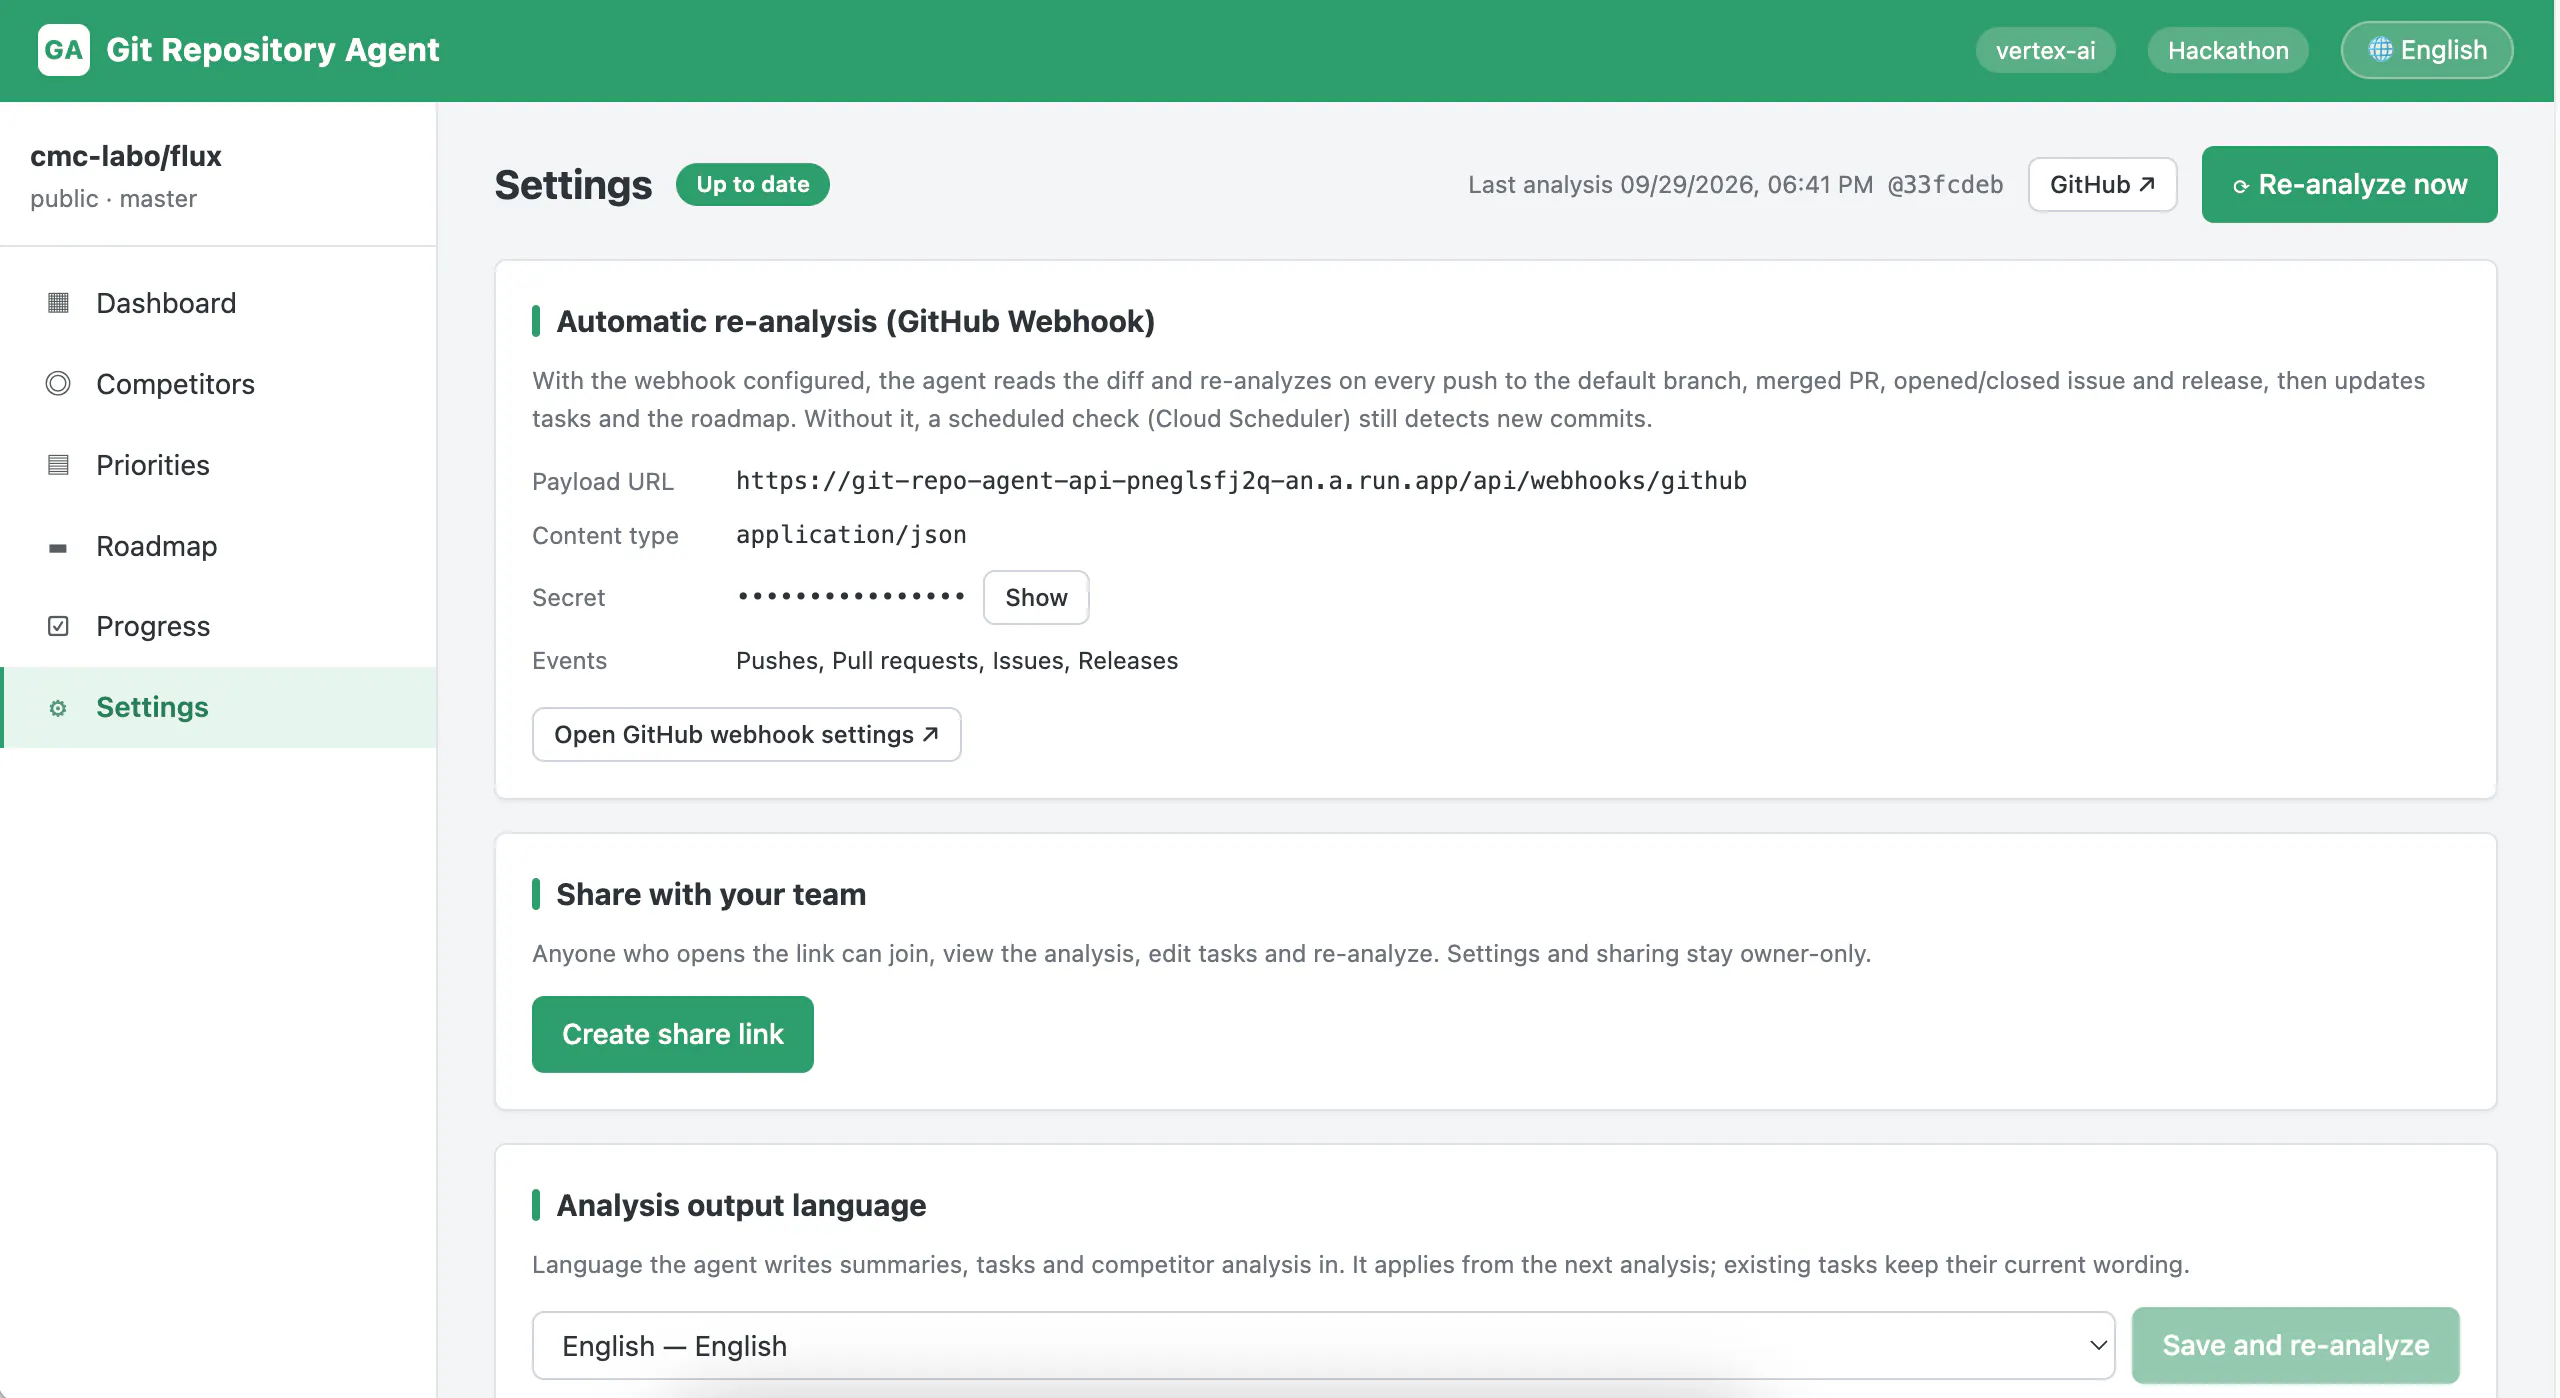Click the globe icon next to English
2560x1398 pixels.
click(2380, 50)
